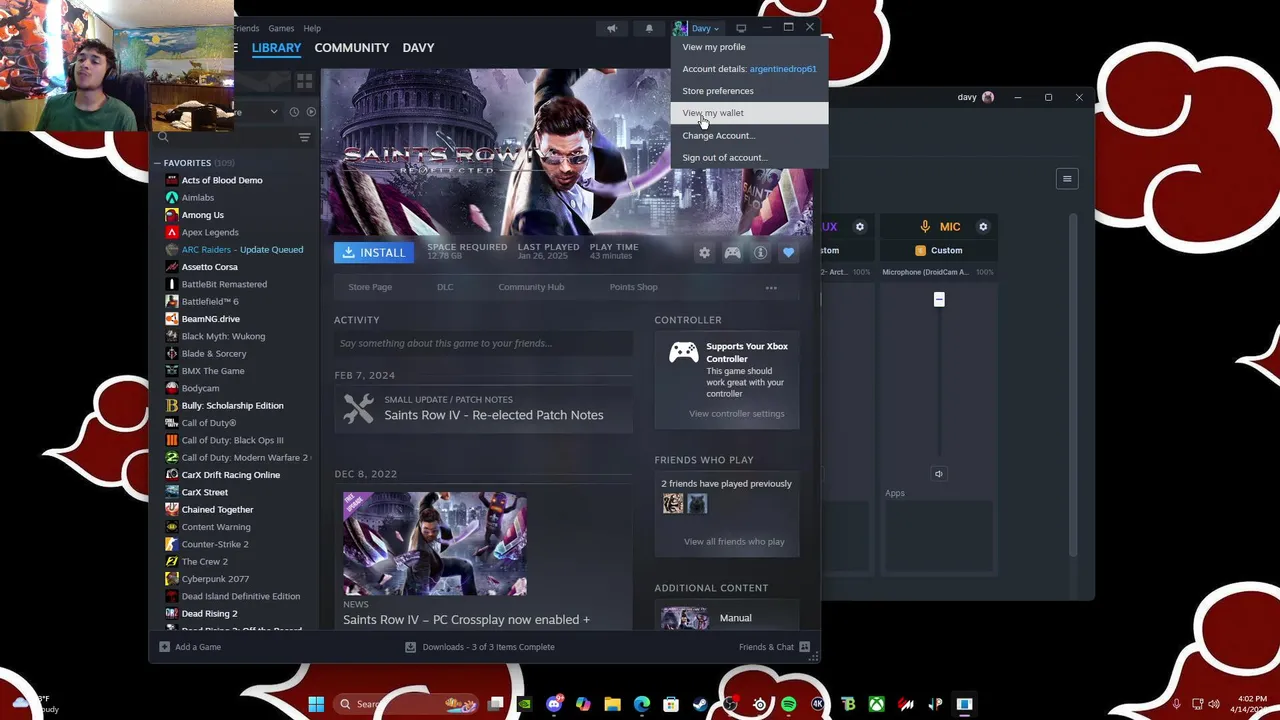Open the Steam announcements megaphone icon
The width and height of the screenshot is (1280, 720).
pyautogui.click(x=612, y=28)
